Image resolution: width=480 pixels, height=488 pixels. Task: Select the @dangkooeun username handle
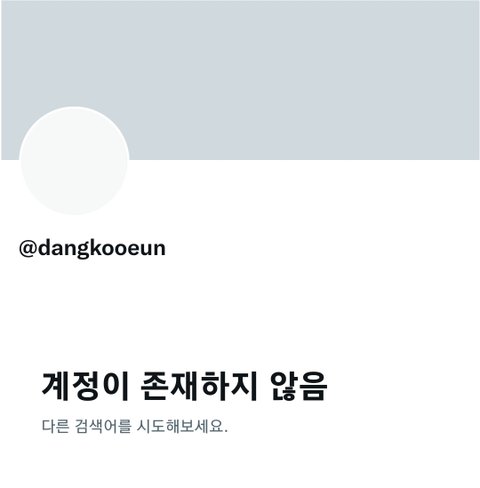92,248
